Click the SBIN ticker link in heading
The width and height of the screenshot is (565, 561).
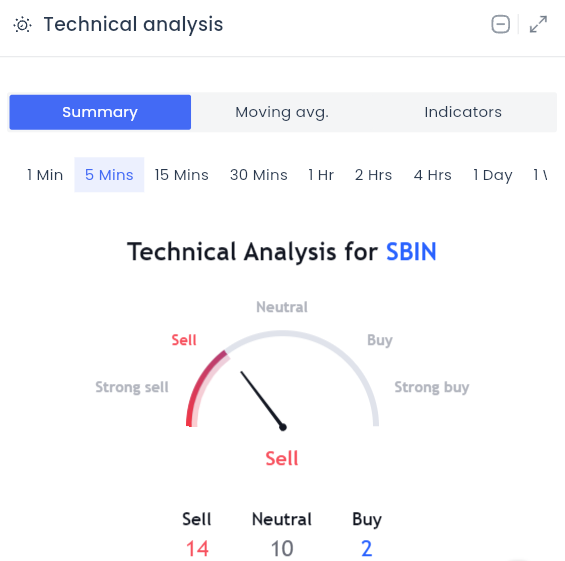tap(411, 251)
